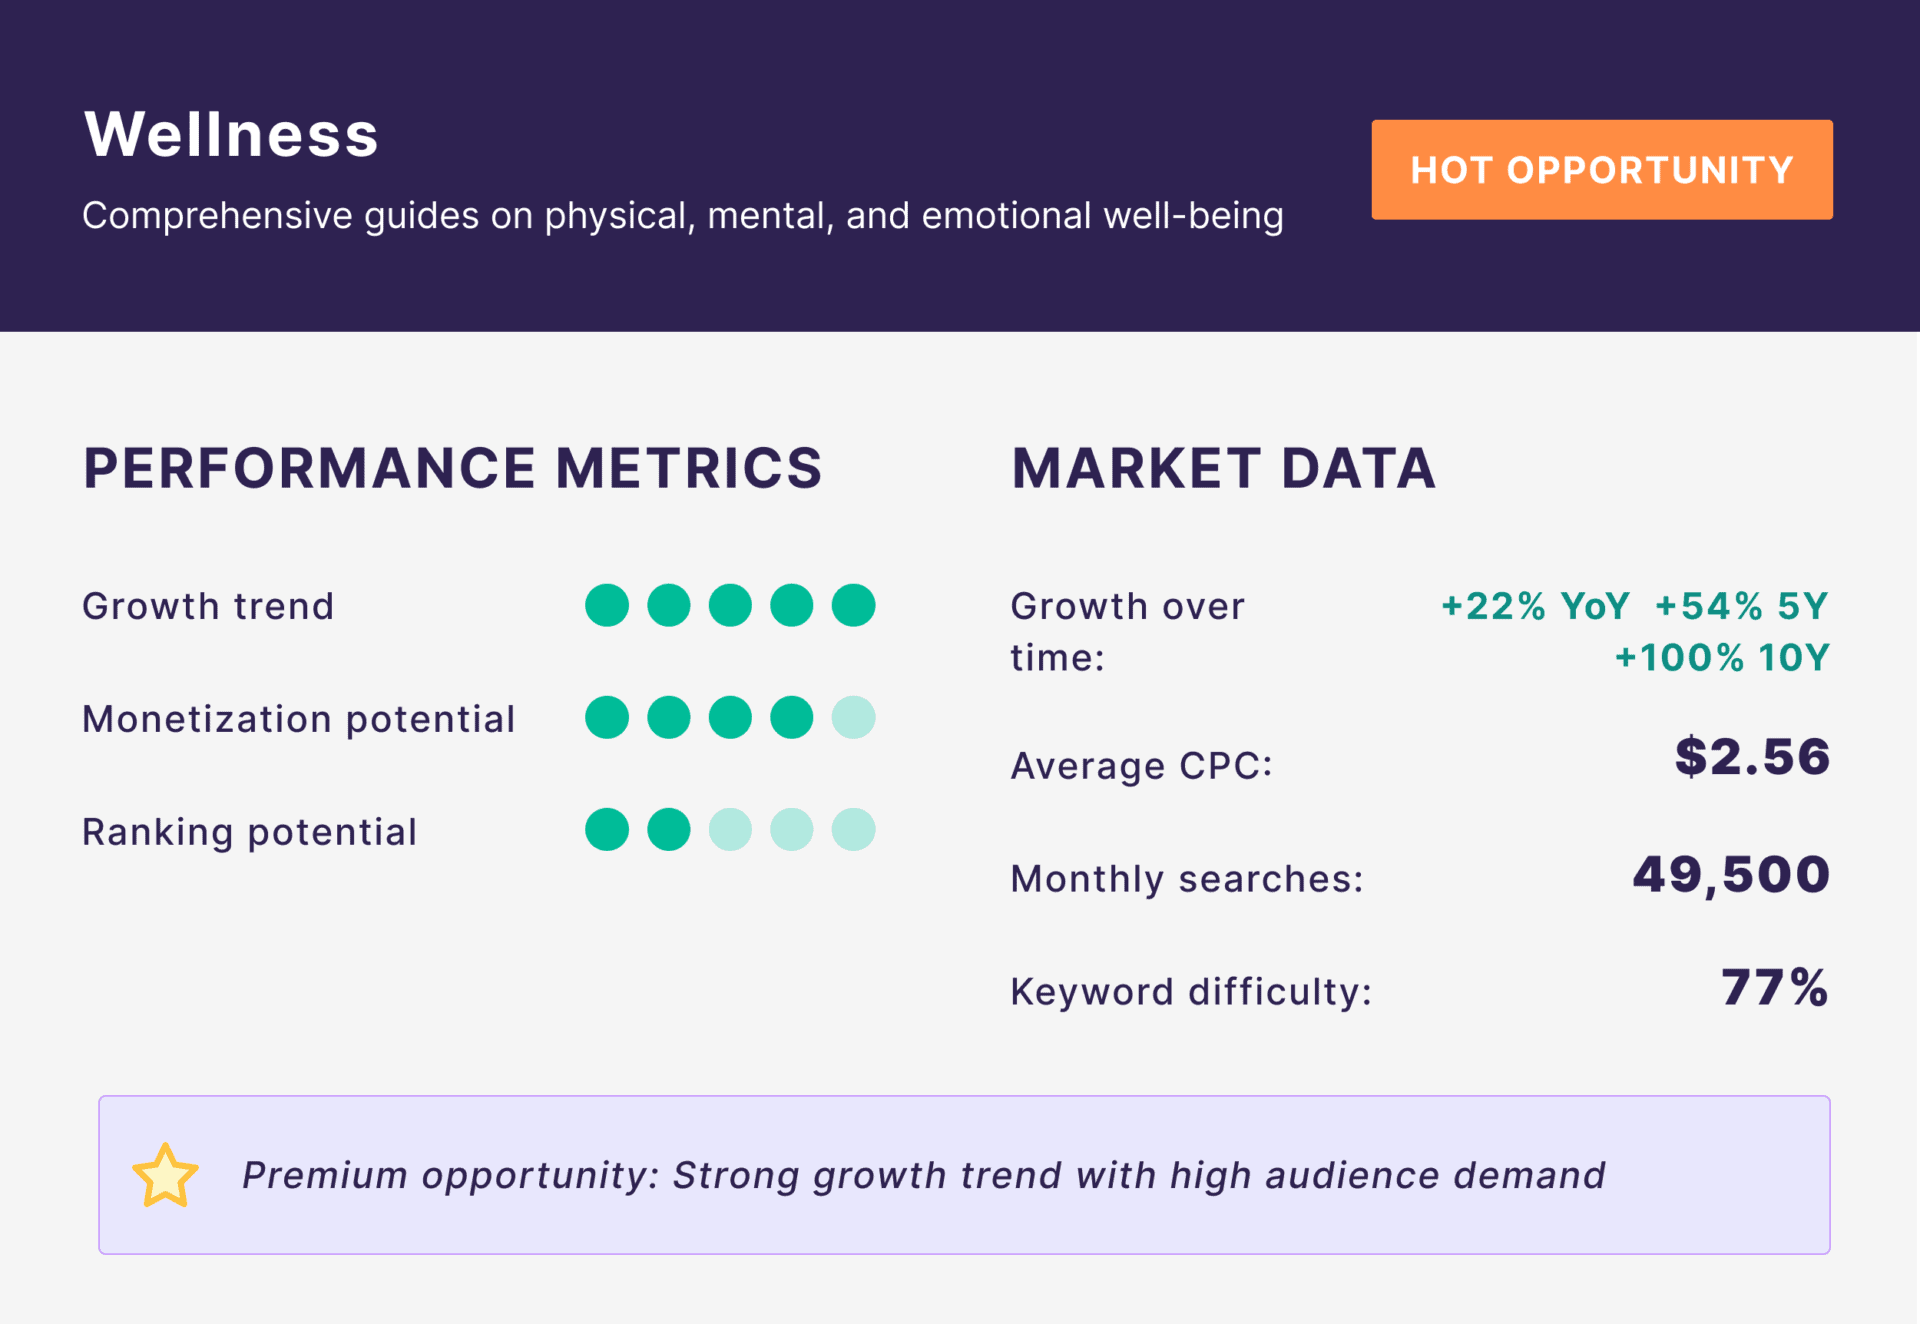Image resolution: width=1920 pixels, height=1324 pixels.
Task: Click the 77% keyword difficulty value
Action: (1774, 988)
